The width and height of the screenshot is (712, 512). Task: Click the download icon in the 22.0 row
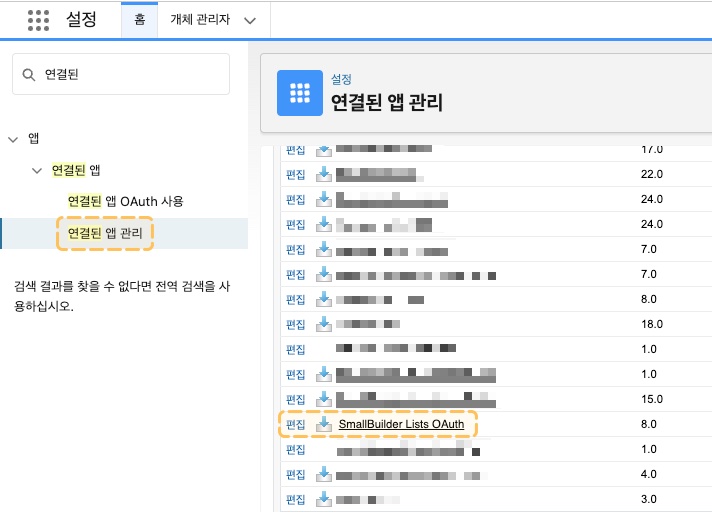coord(324,174)
